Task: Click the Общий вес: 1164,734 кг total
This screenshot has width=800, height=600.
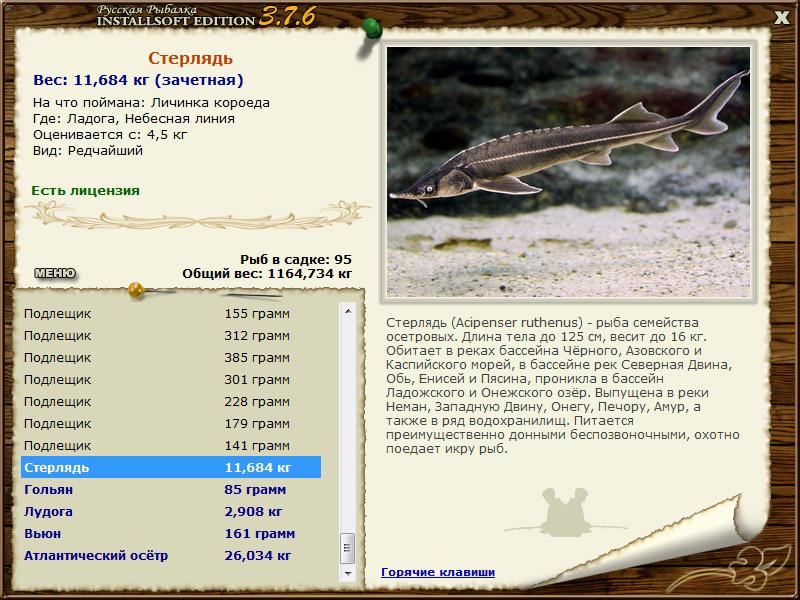Action: 267,273
